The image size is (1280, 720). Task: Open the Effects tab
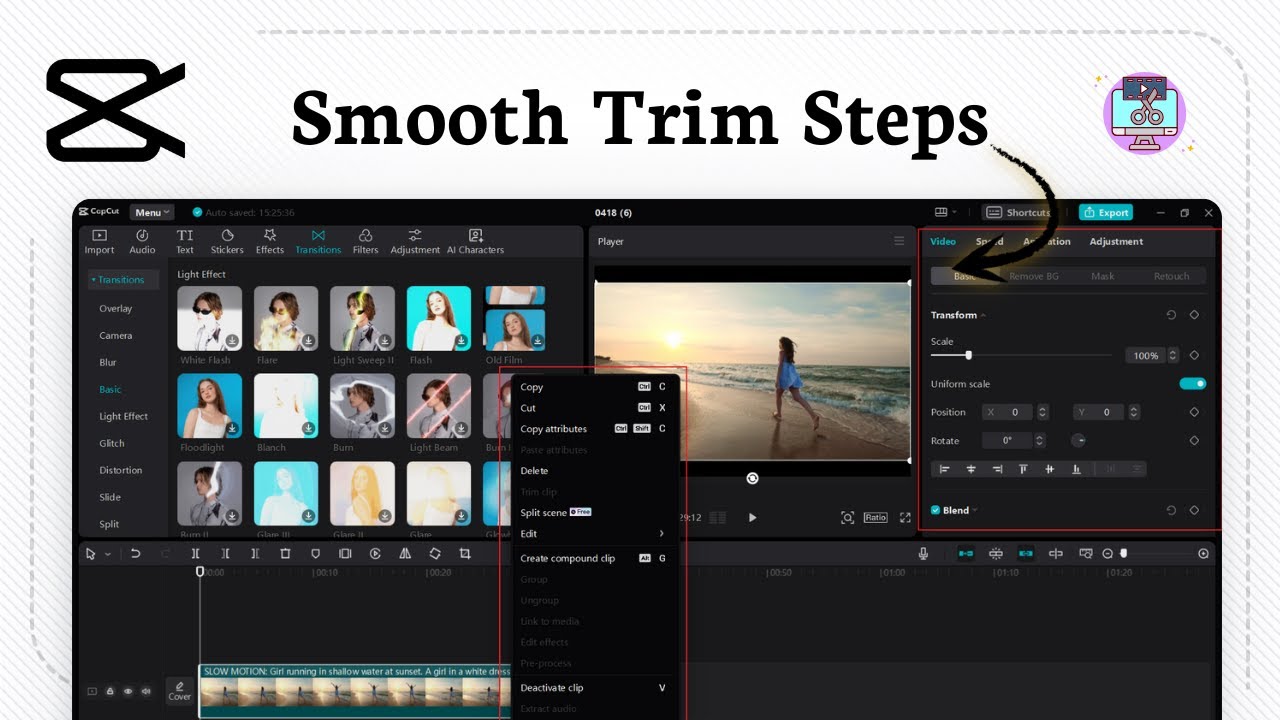[x=270, y=242]
